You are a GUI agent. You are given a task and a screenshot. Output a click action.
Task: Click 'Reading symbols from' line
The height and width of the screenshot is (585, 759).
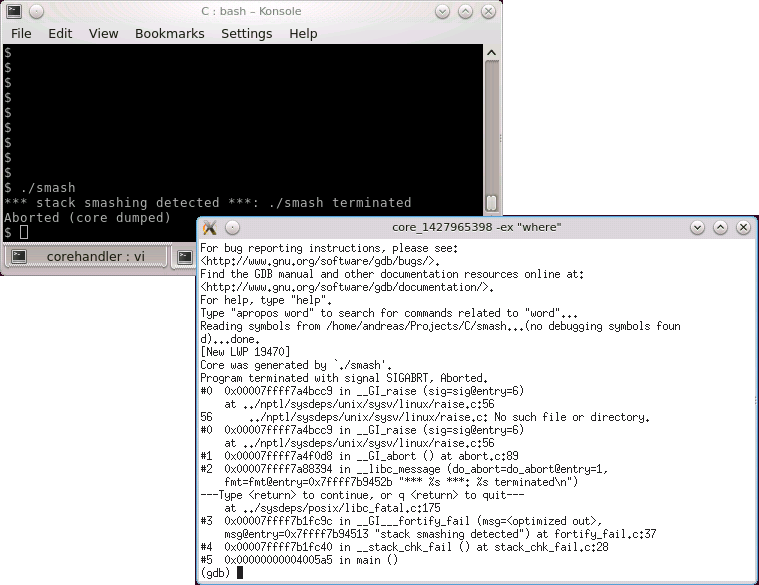(x=440, y=326)
